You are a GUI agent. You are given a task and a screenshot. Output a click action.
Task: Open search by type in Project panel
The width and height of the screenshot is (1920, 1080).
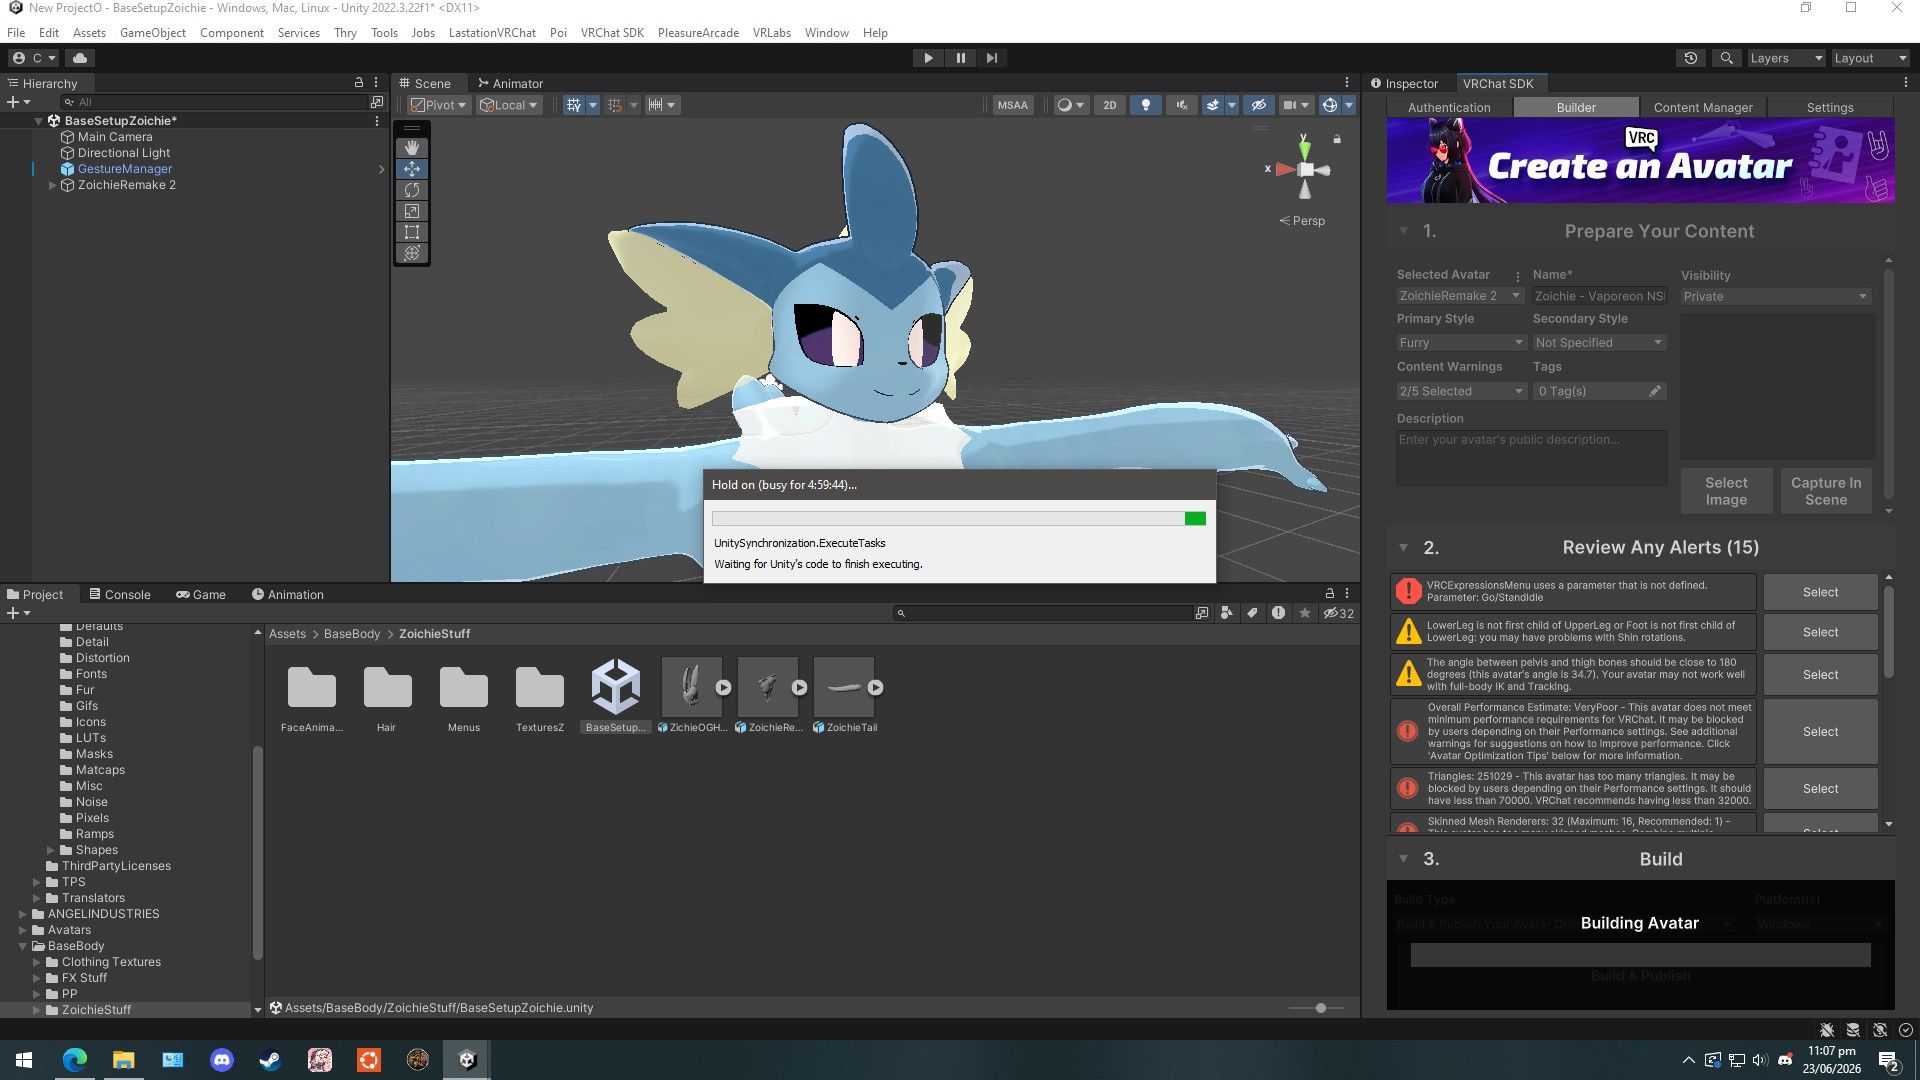click(1227, 613)
